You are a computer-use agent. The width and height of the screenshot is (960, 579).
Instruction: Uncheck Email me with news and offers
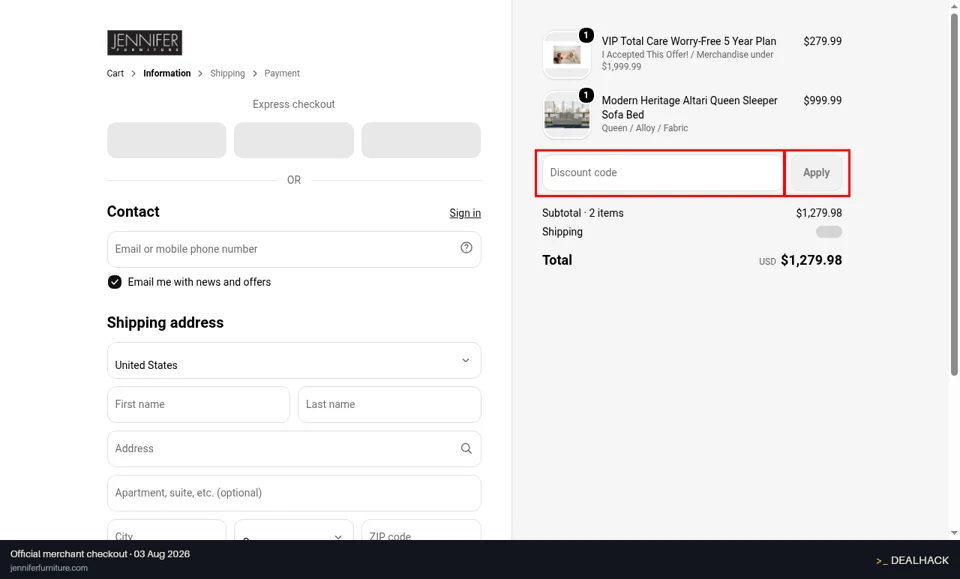114,282
